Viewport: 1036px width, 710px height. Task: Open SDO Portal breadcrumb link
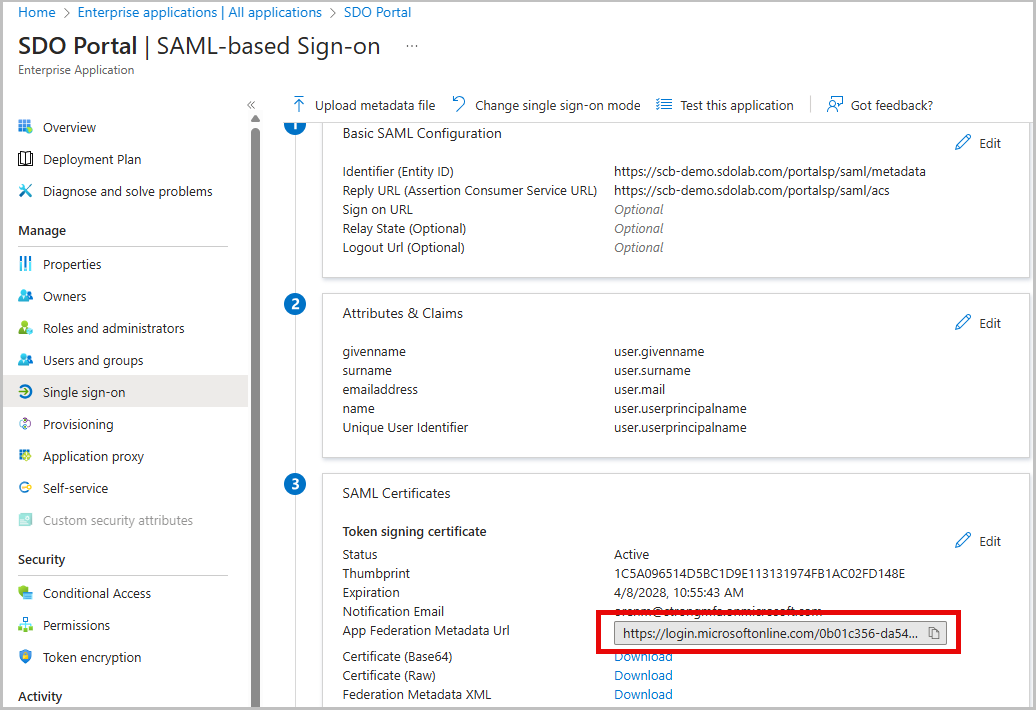click(377, 12)
